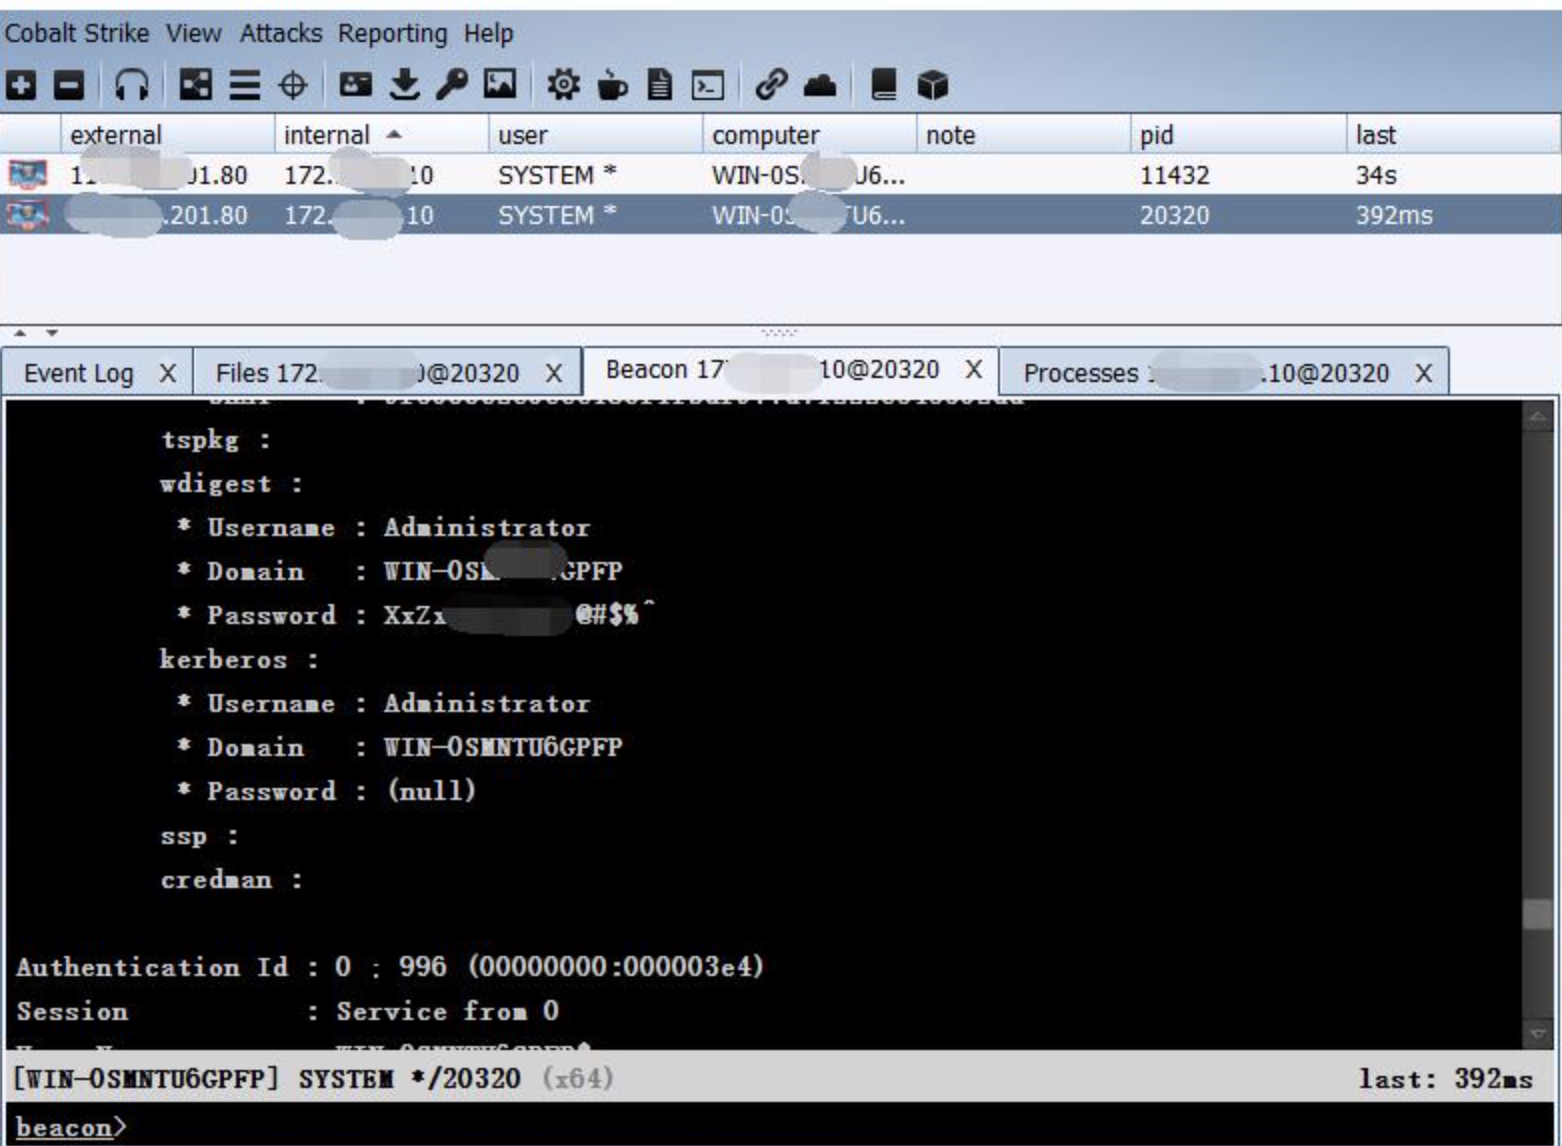Screen dimensions: 1562x1146
Task: Click the credman line in console output
Action: [232, 879]
